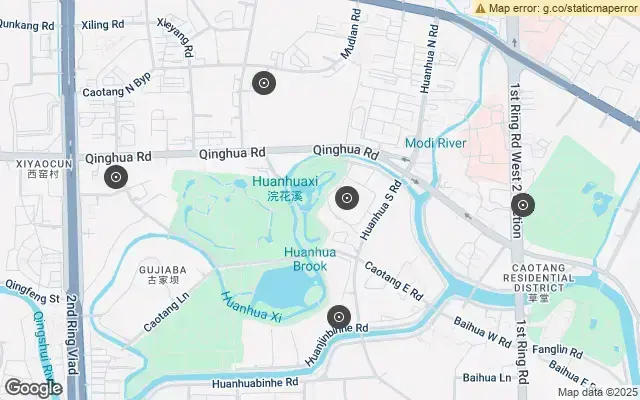
Task: Select the marker below Qinghua Rd near Xiyaocun
Action: pos(116,177)
